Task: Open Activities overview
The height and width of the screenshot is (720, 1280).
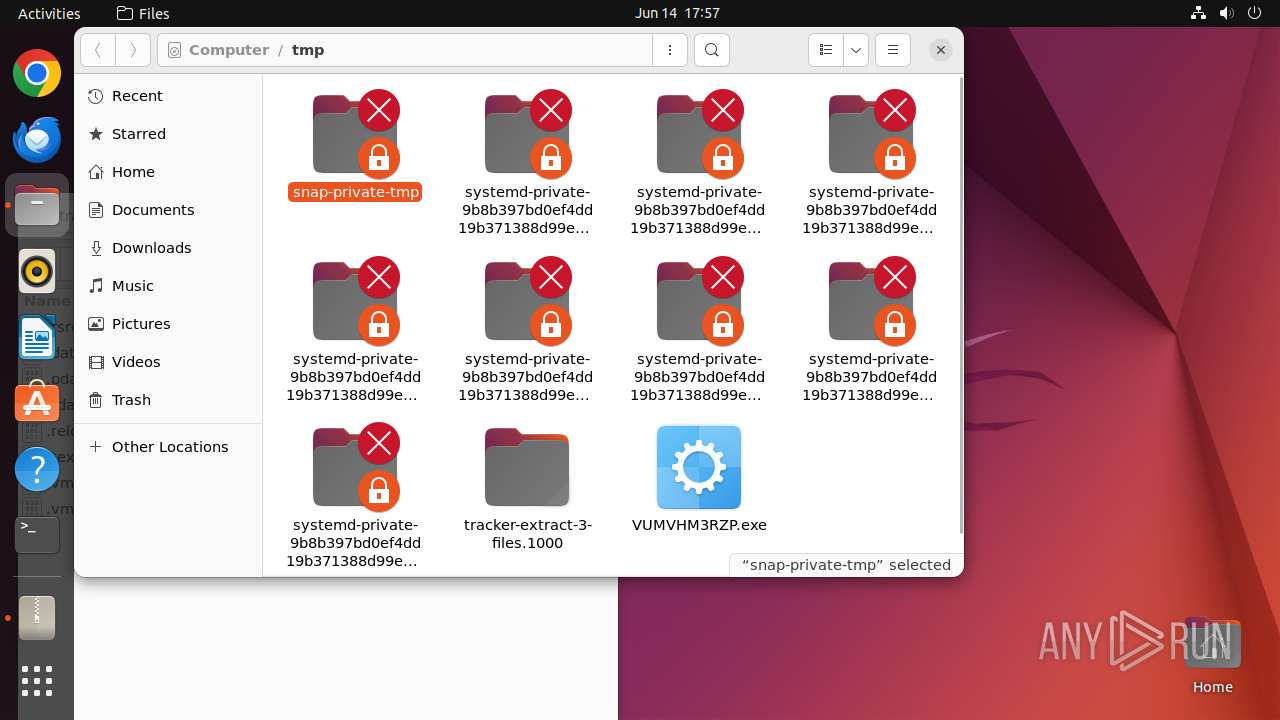Action: [49, 13]
